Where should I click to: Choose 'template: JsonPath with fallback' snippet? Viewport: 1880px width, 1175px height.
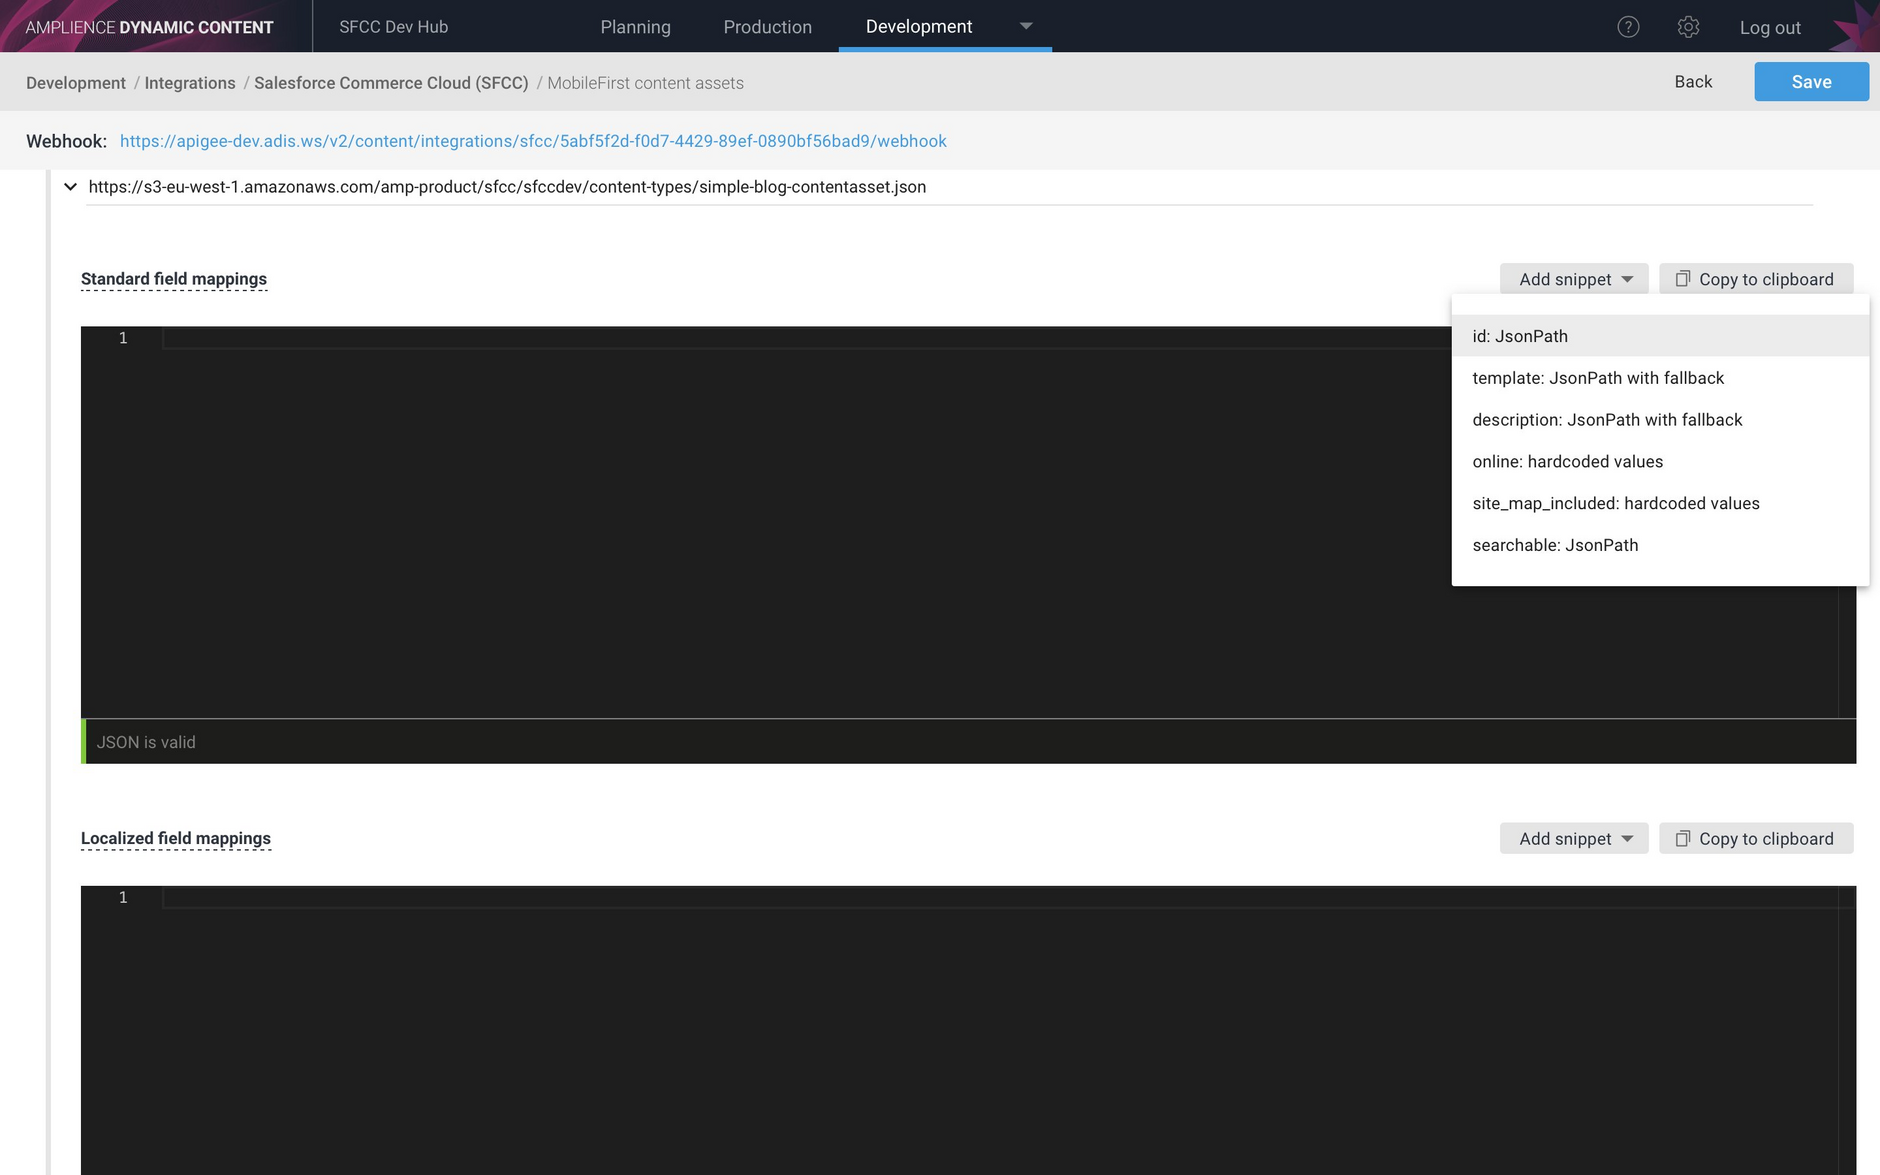[1660, 378]
